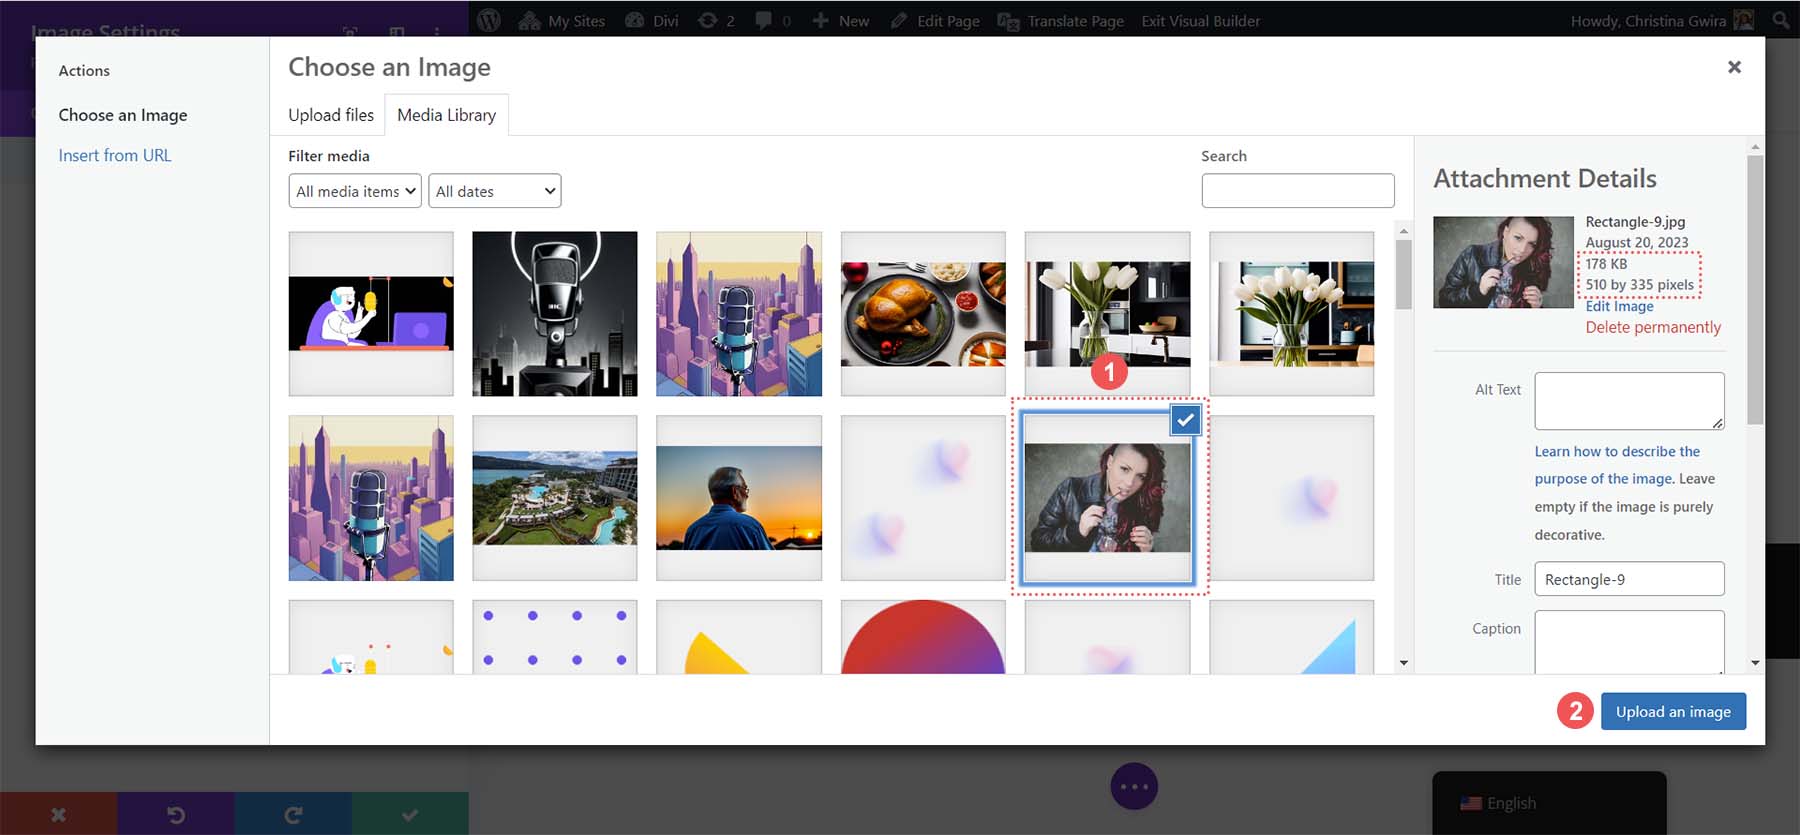Click Exit Visual Builder
This screenshot has width=1800, height=835.
click(x=1201, y=20)
